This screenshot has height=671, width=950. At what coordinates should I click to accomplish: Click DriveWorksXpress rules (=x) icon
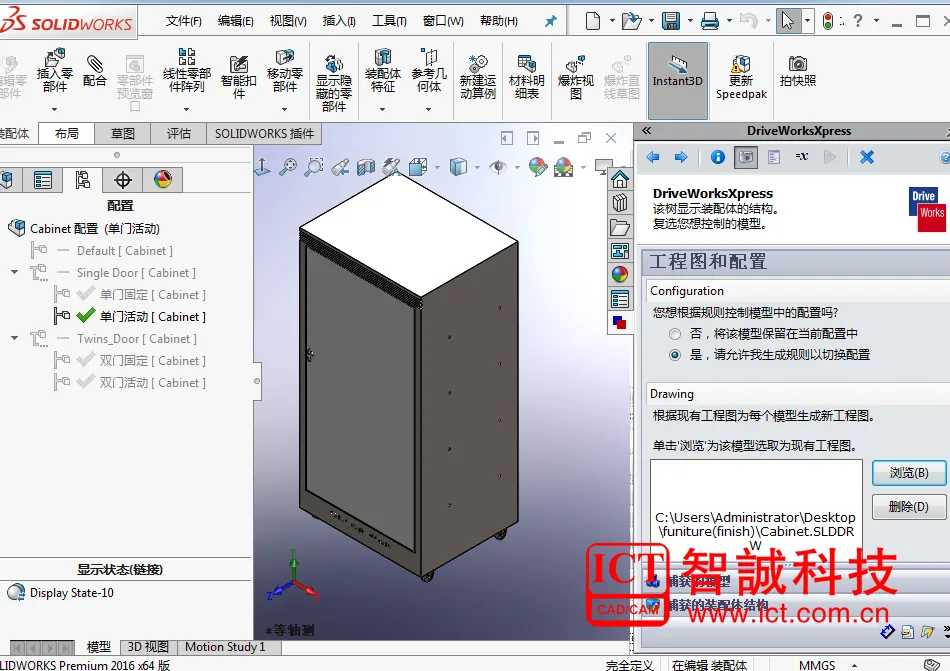[x=802, y=157]
